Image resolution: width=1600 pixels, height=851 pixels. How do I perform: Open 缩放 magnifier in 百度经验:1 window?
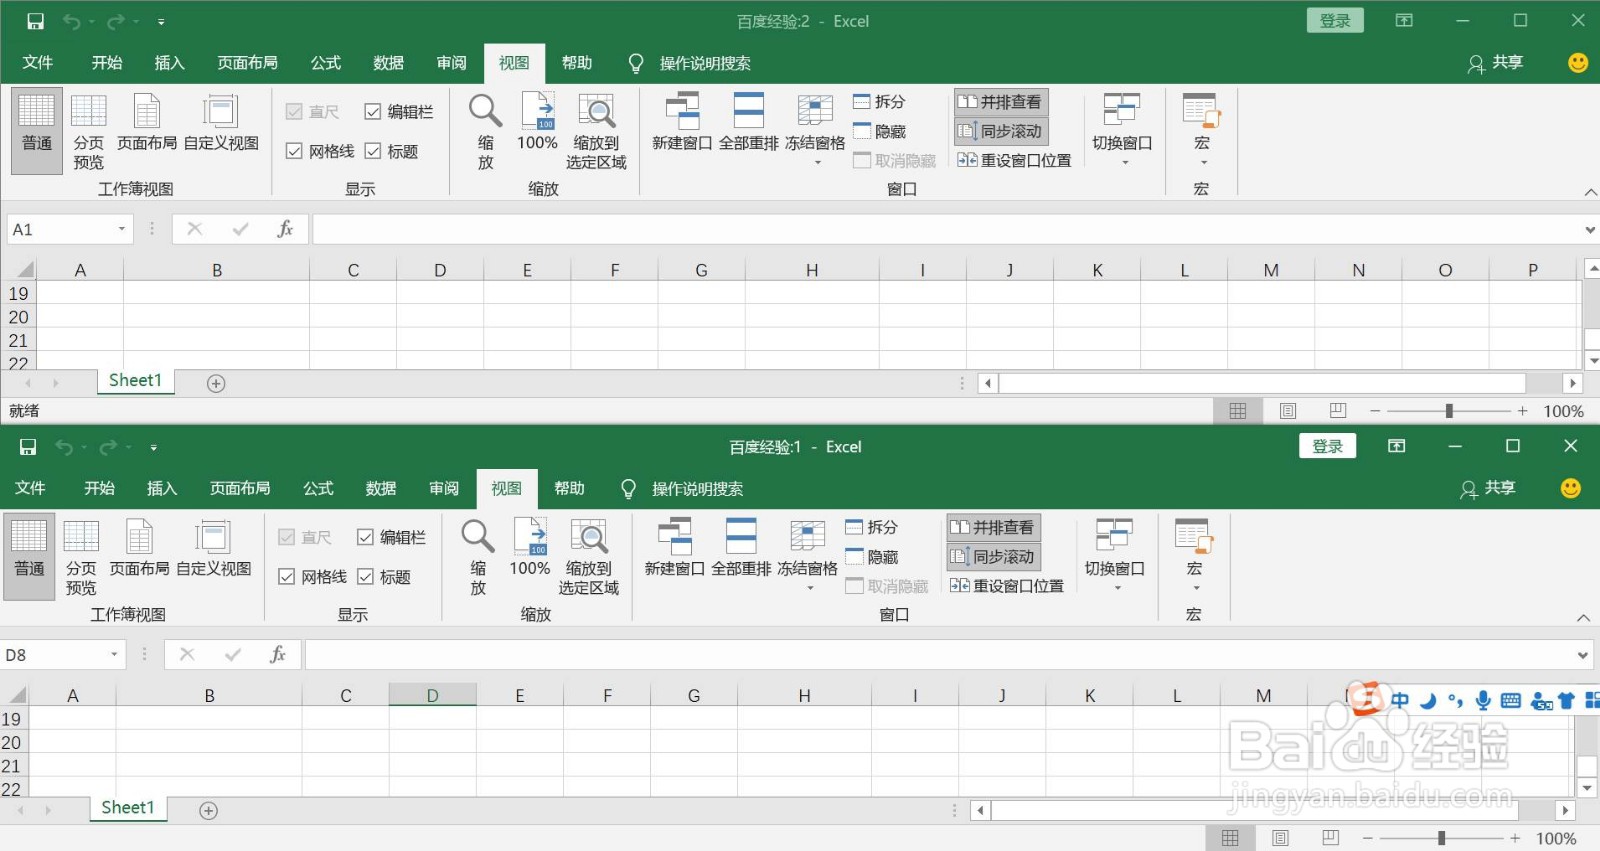pyautogui.click(x=478, y=556)
